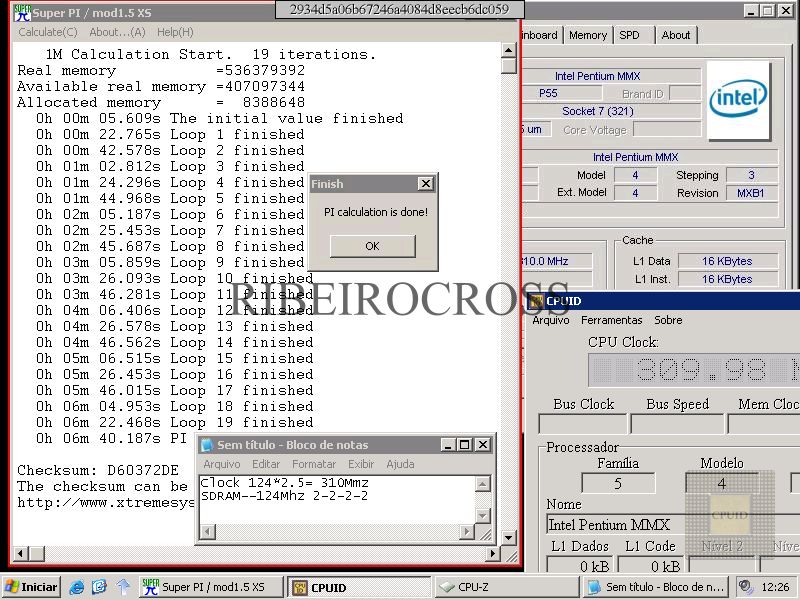Minimize the Bloco de notas window
This screenshot has width=800, height=600.
(x=448, y=445)
